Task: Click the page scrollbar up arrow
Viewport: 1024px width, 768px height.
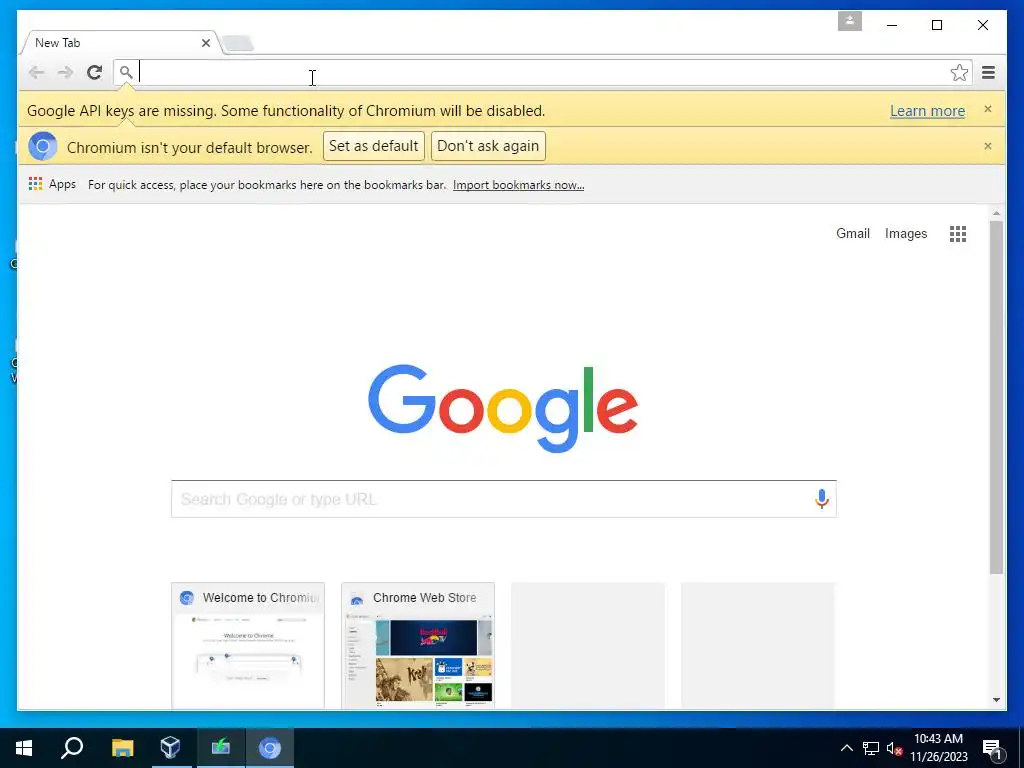Action: [x=996, y=213]
